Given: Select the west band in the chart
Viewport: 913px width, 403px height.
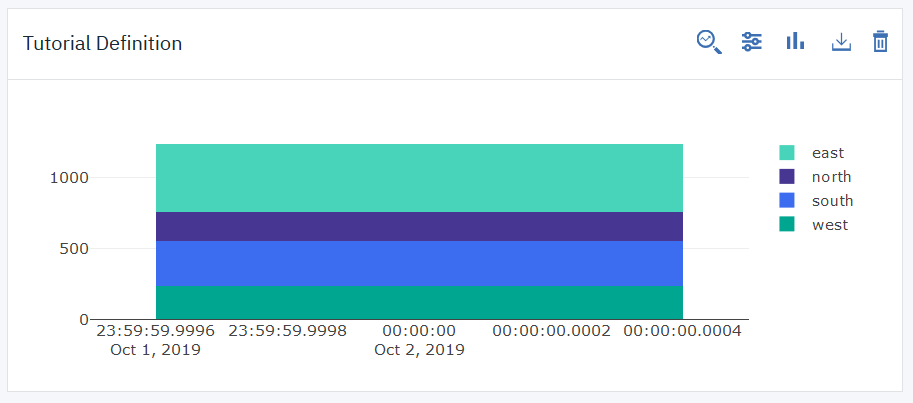Looking at the screenshot, I should pyautogui.click(x=419, y=302).
